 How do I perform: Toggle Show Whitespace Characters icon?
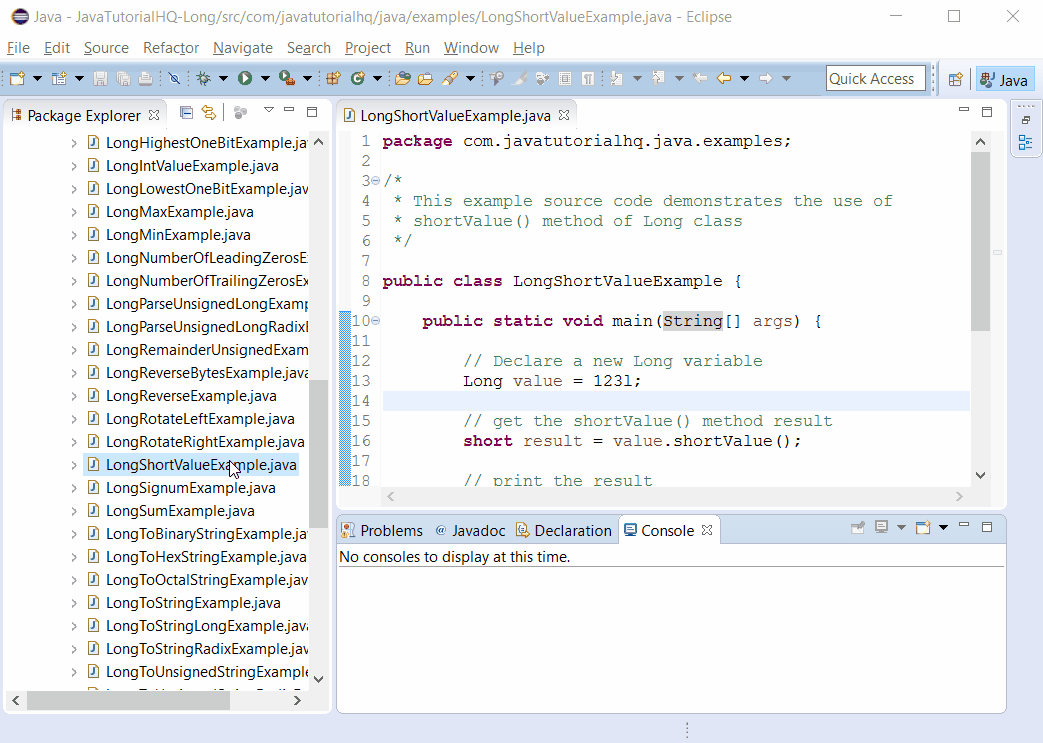click(x=587, y=78)
